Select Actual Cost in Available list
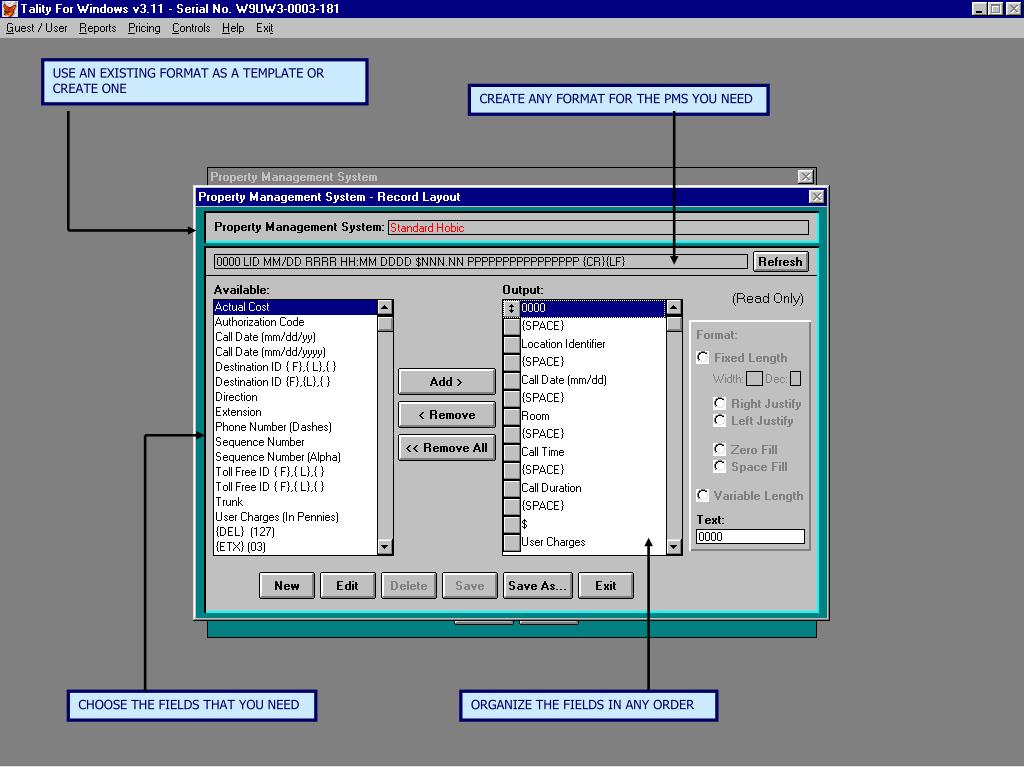The width and height of the screenshot is (1024, 768). (295, 307)
